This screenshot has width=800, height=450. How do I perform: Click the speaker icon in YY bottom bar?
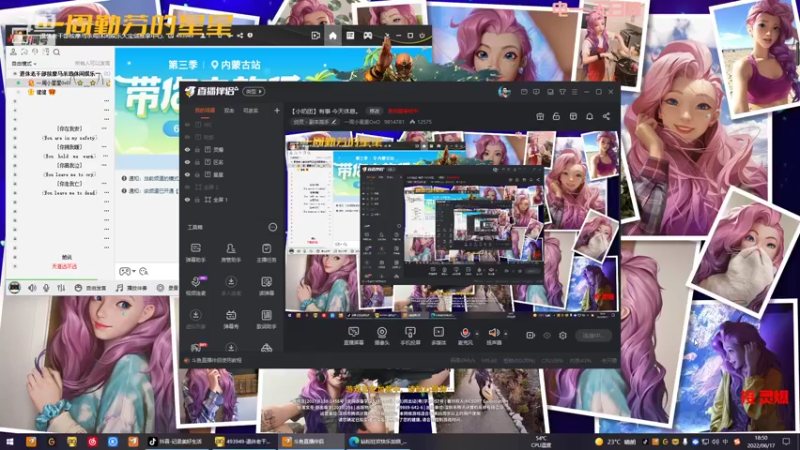coord(32,288)
